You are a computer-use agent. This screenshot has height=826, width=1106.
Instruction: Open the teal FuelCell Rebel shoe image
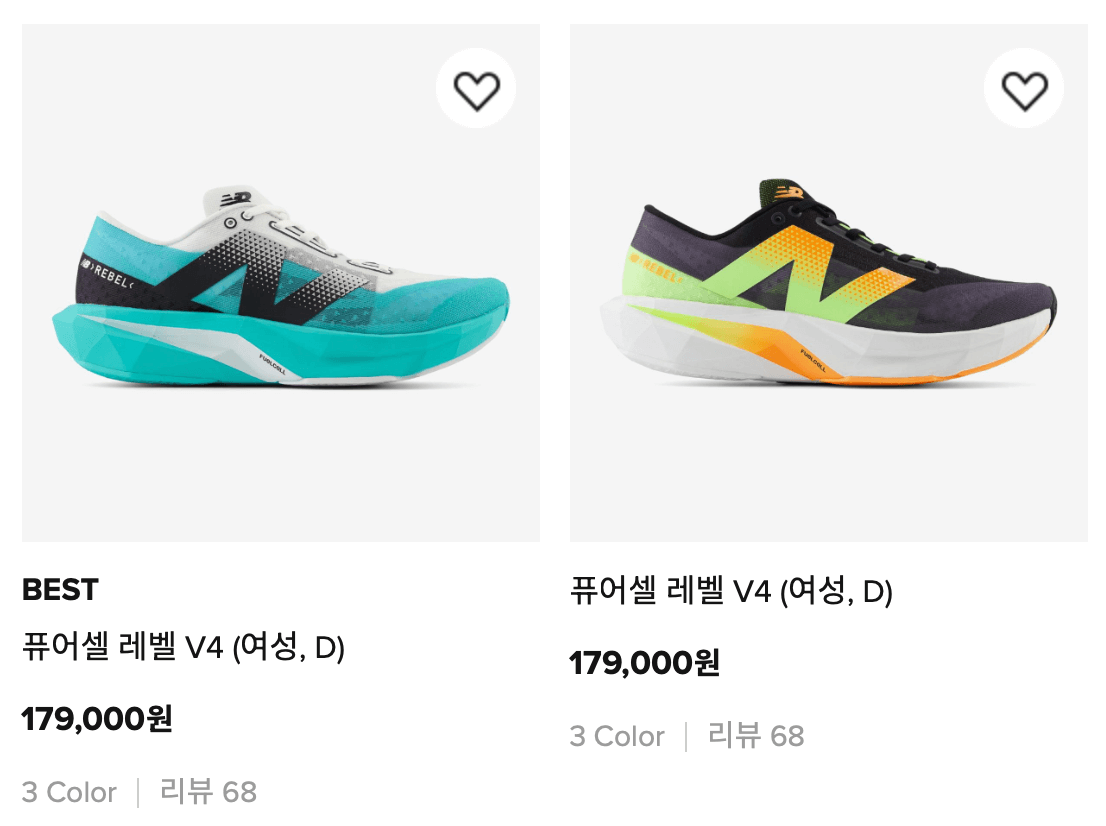click(281, 283)
